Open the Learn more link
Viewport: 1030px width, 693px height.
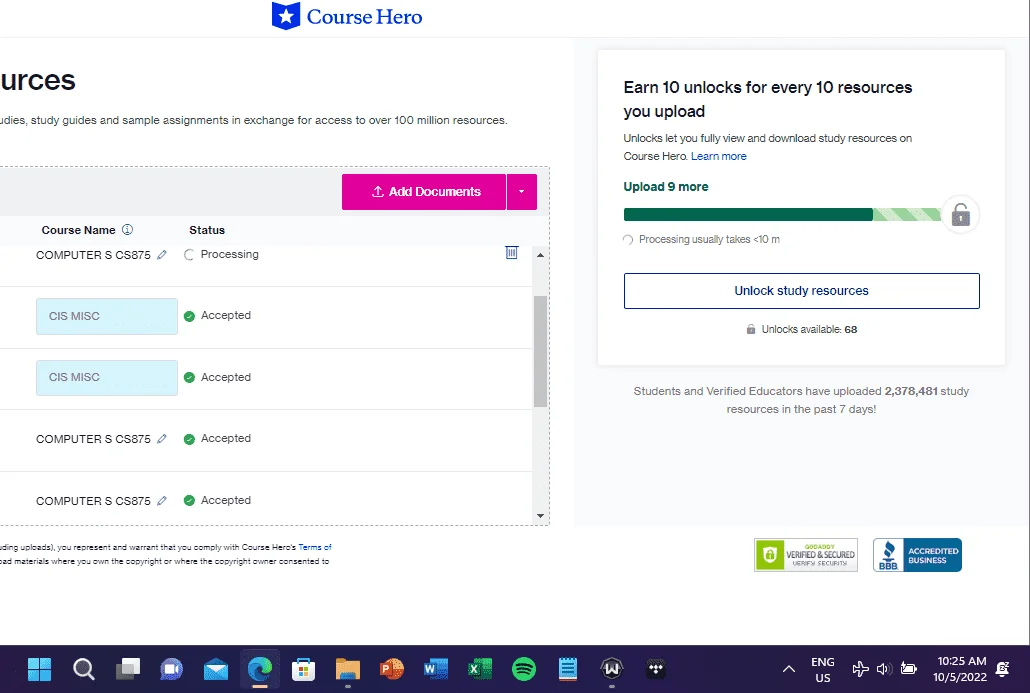(719, 156)
